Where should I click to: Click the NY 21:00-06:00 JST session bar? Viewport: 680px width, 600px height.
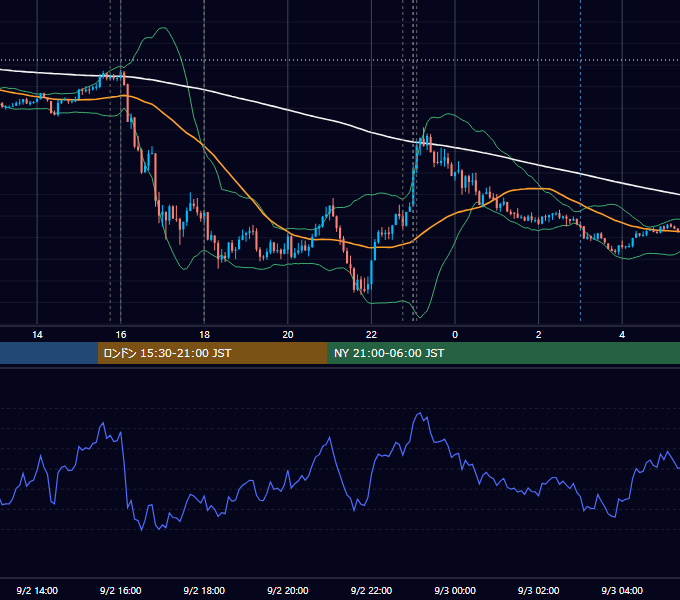coord(503,353)
